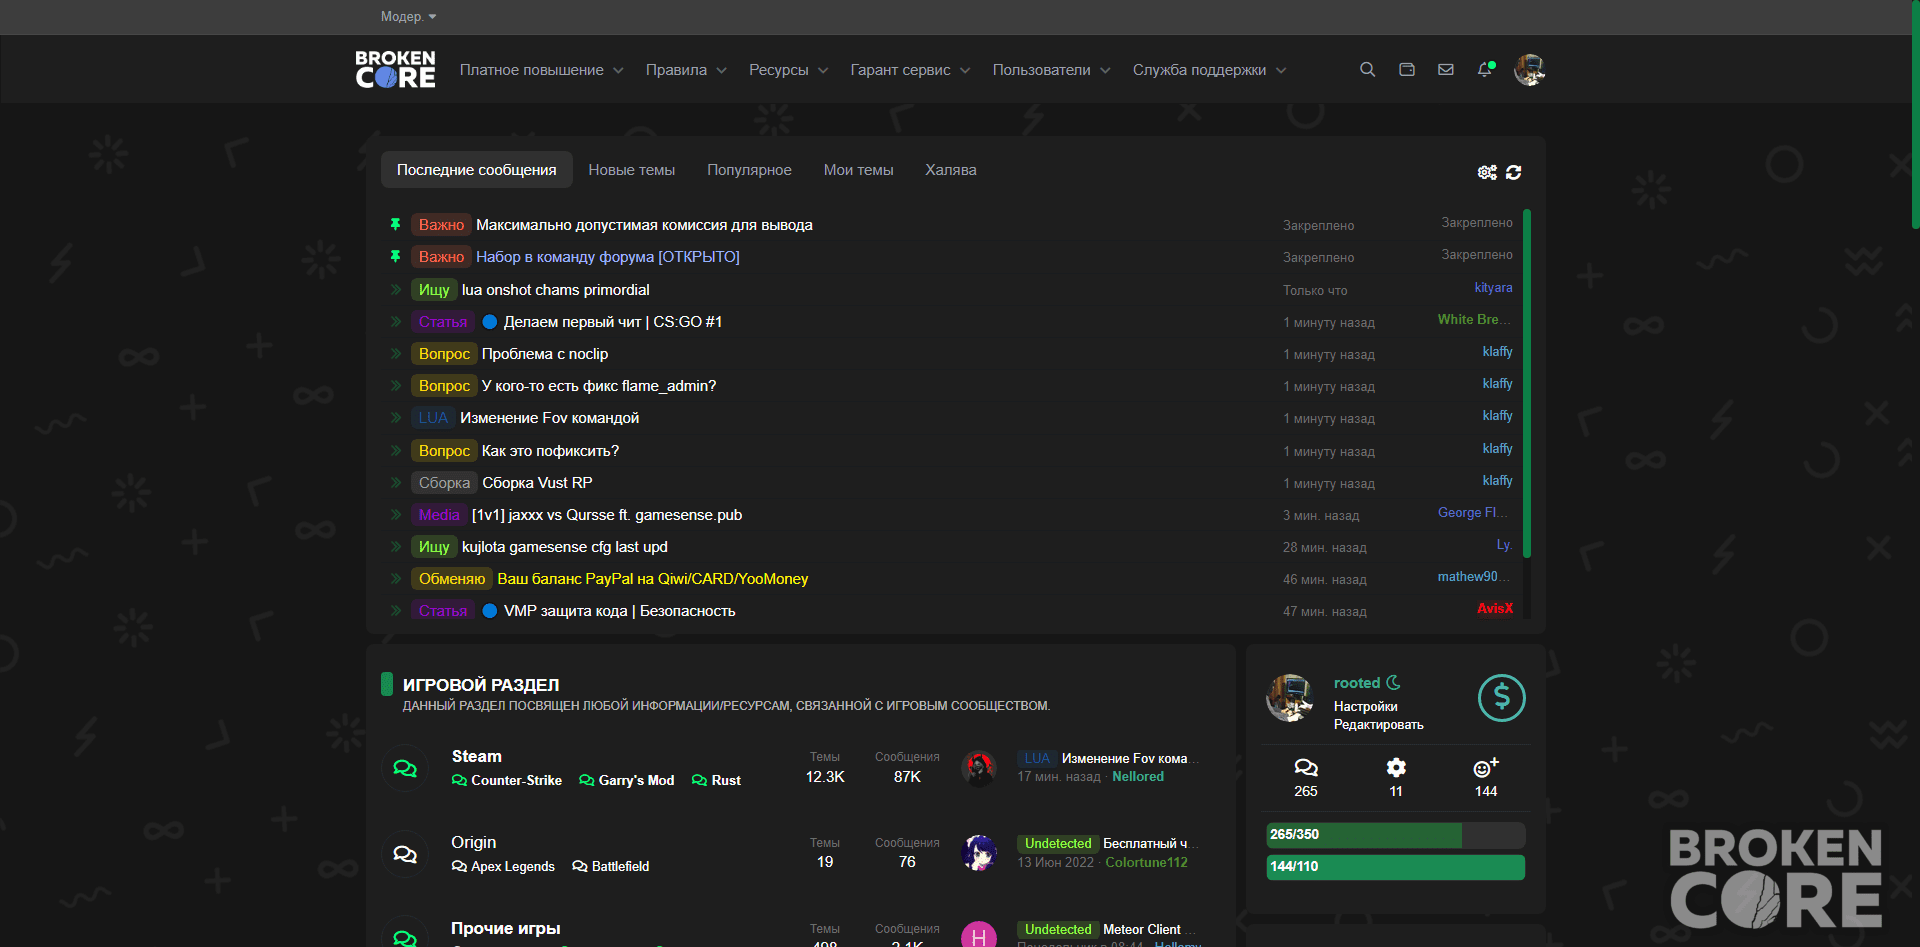This screenshot has height=947, width=1920.
Task: Click the Broken Core logo in the header
Action: pyautogui.click(x=395, y=69)
